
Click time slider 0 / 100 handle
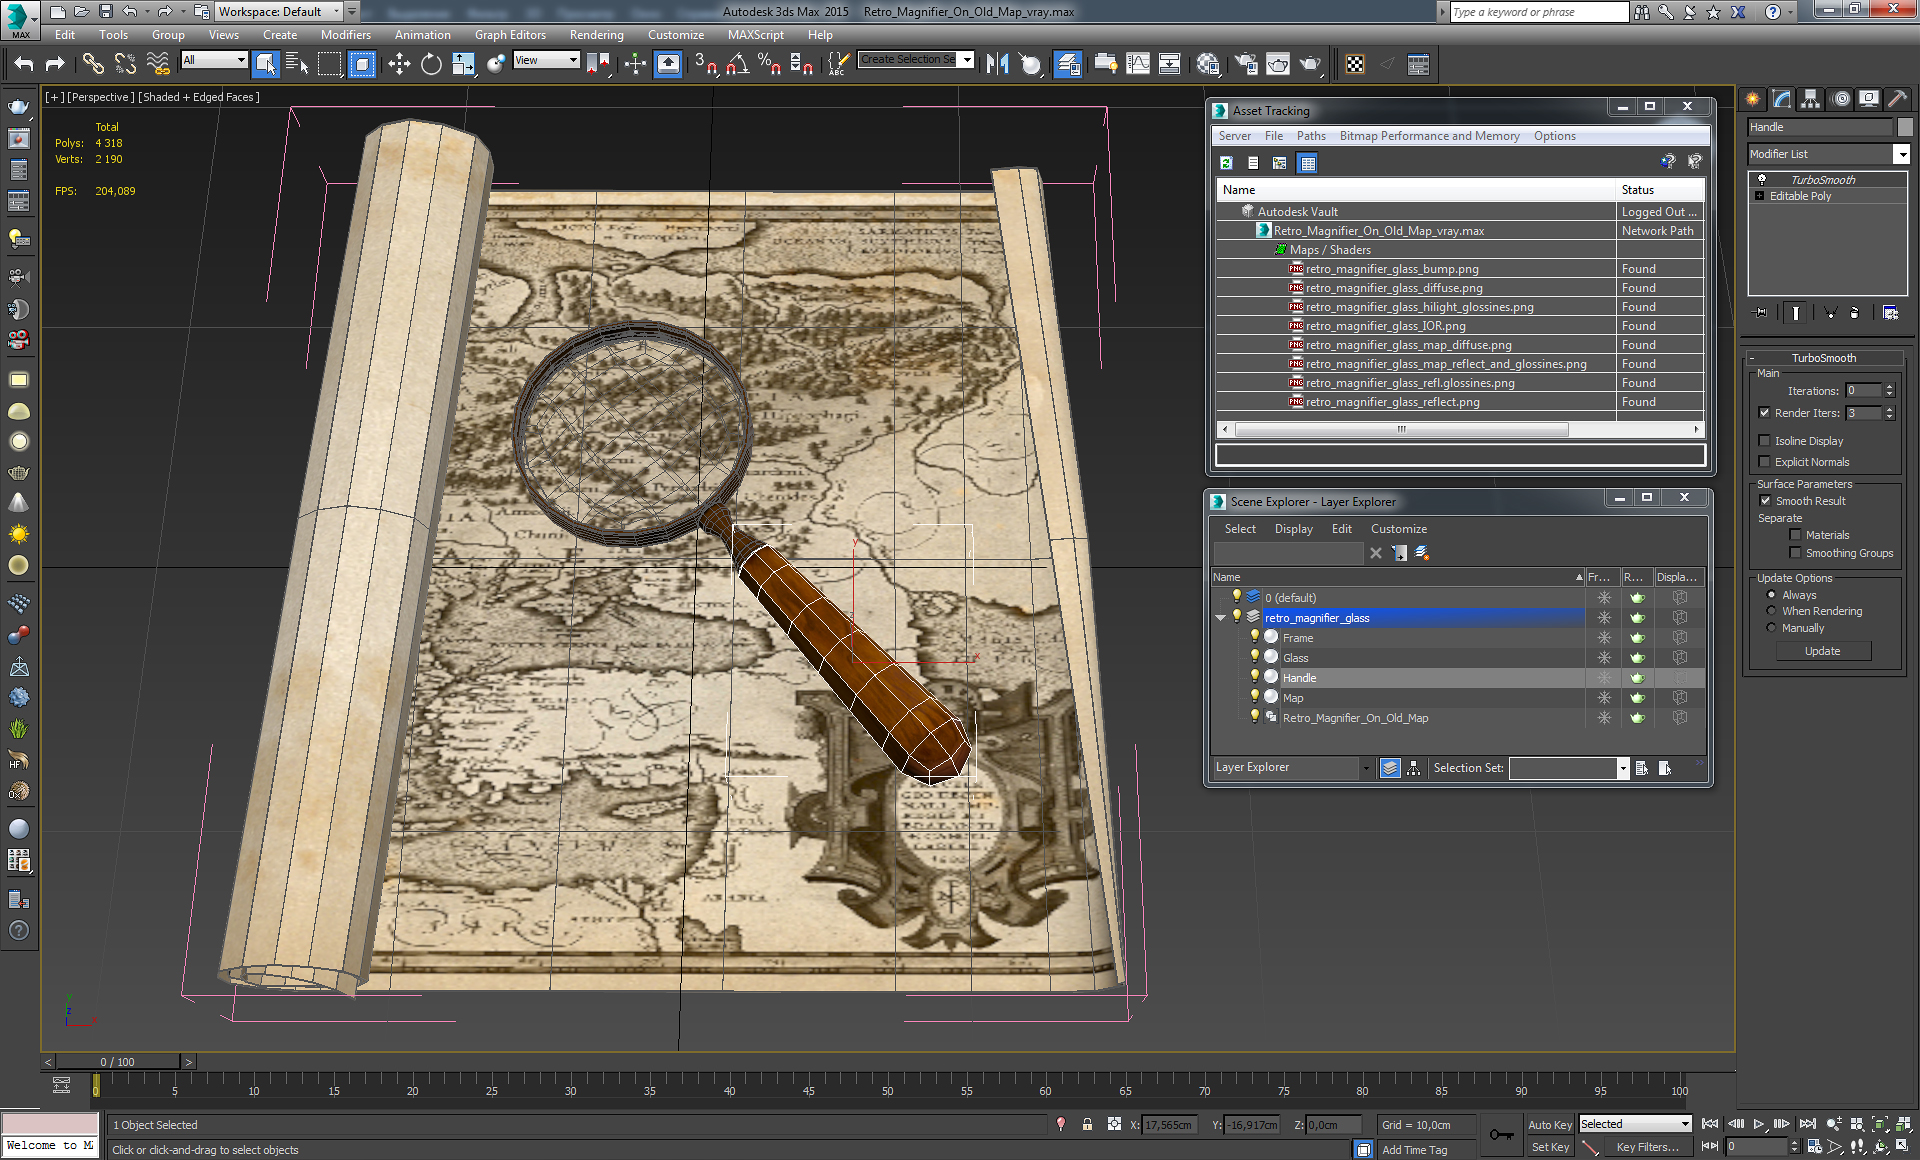tap(117, 1062)
